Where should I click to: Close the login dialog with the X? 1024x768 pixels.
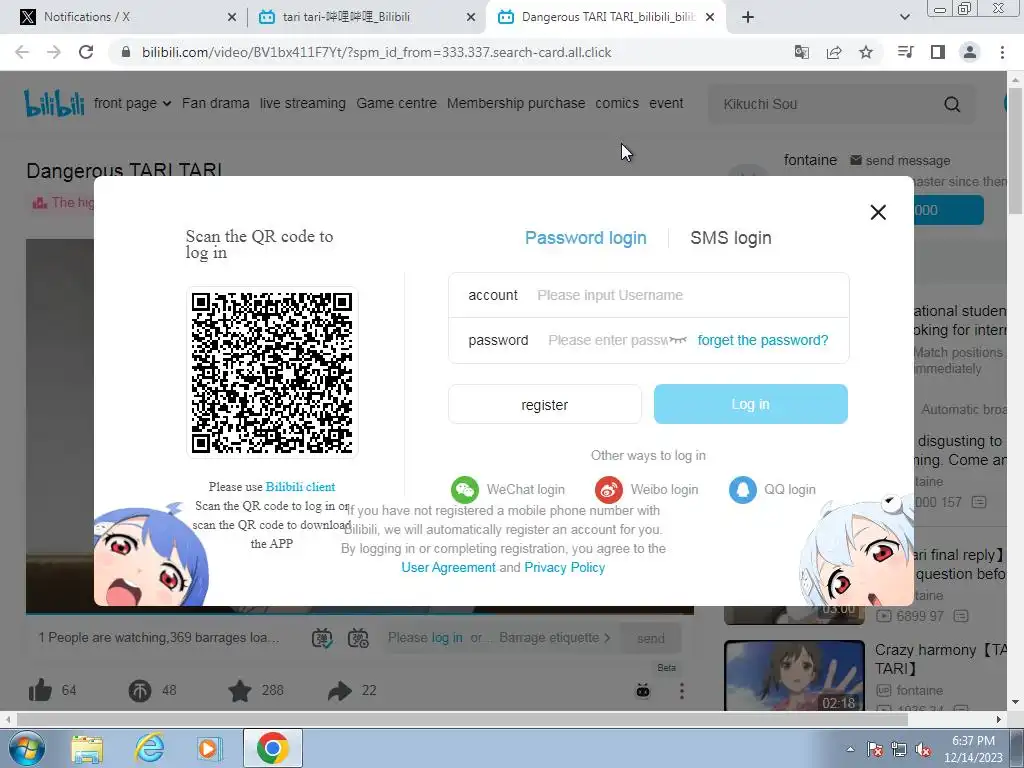[x=878, y=212]
